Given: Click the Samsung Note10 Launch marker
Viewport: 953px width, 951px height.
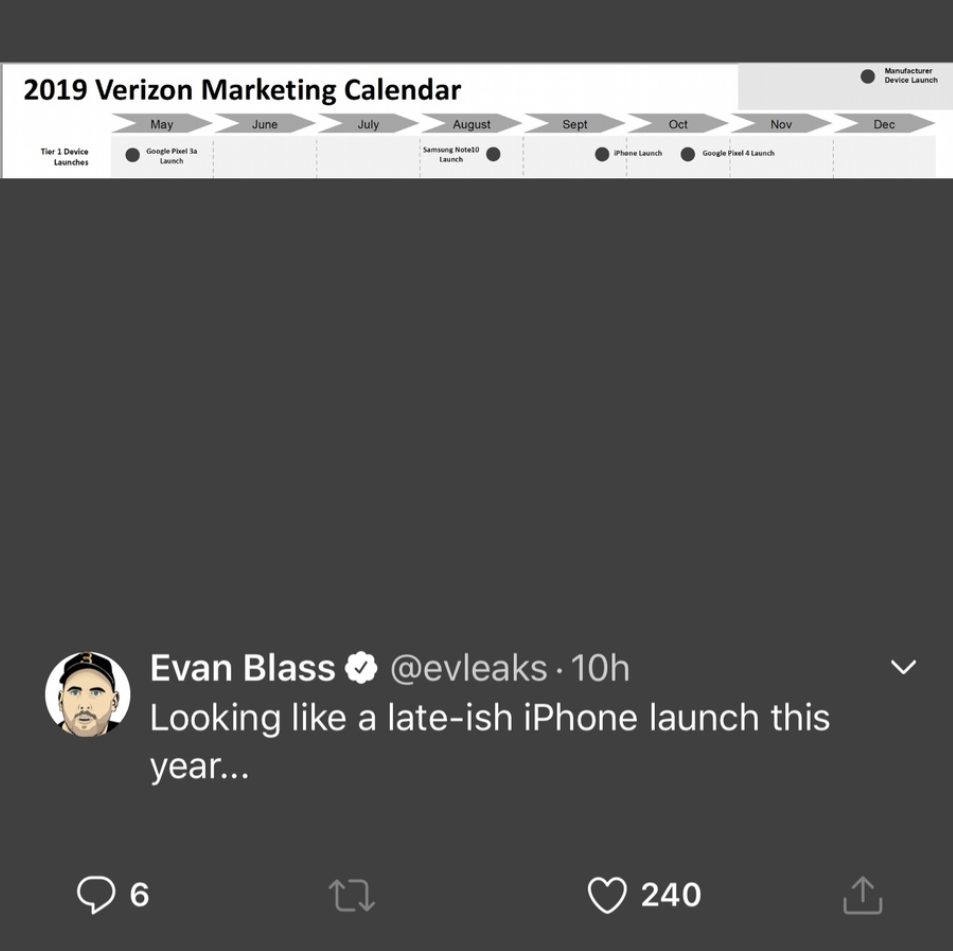Looking at the screenshot, I should click(493, 156).
